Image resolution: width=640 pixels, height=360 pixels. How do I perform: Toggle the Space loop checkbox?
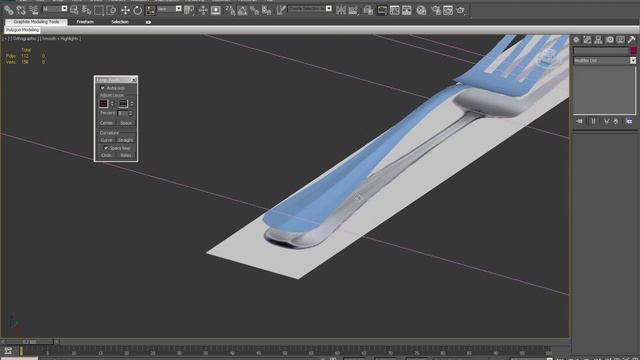point(106,148)
